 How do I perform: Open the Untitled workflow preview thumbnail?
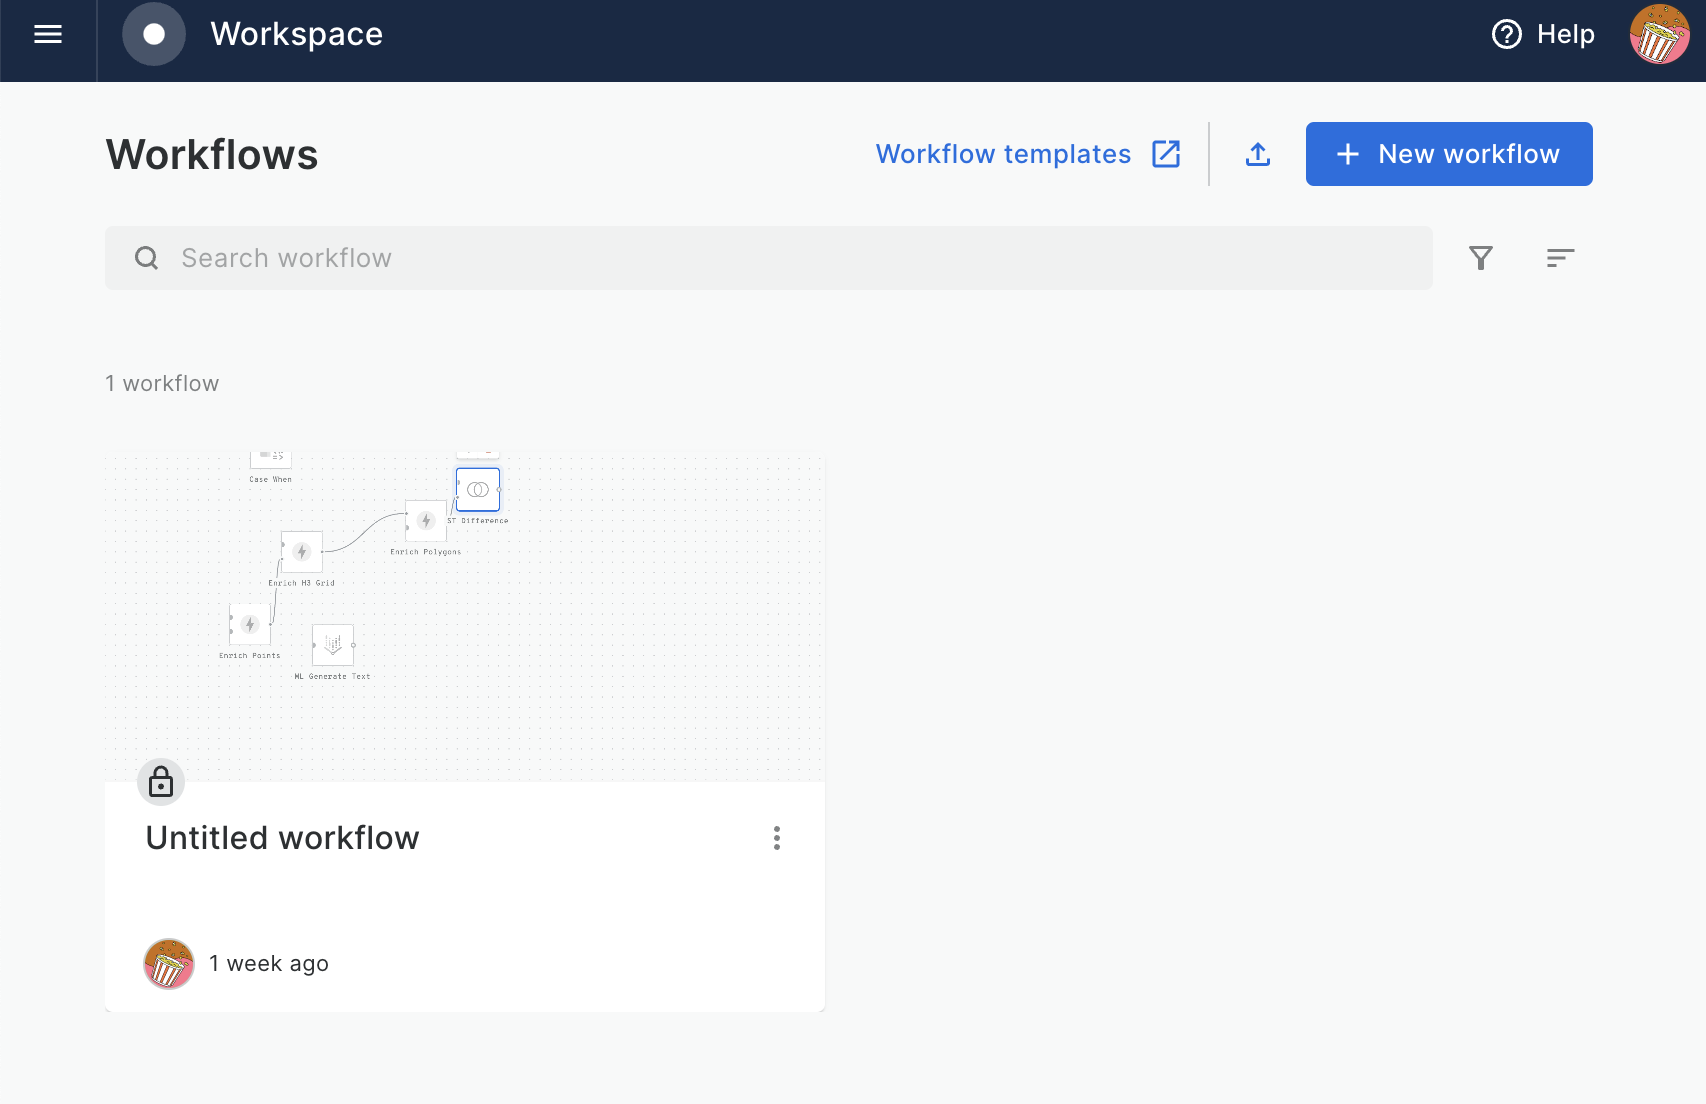point(600,620)
